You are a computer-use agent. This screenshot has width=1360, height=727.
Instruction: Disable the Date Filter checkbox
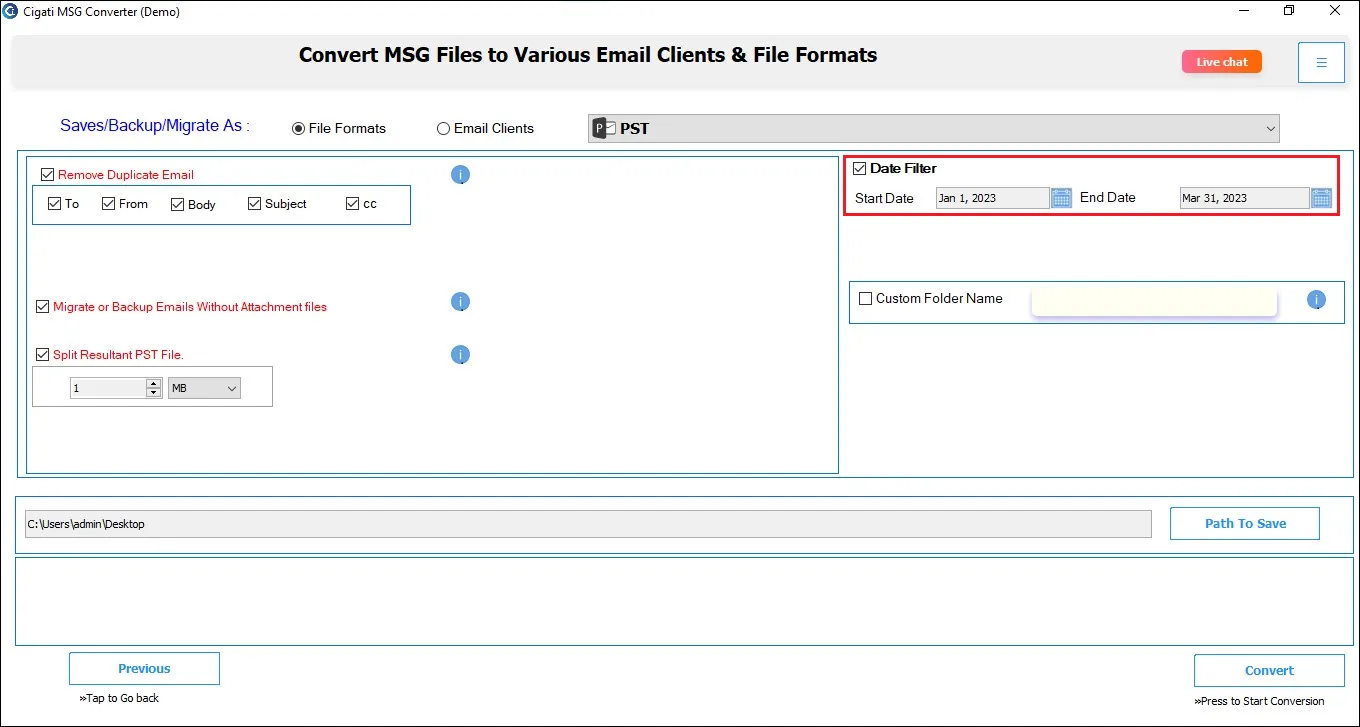click(x=859, y=168)
